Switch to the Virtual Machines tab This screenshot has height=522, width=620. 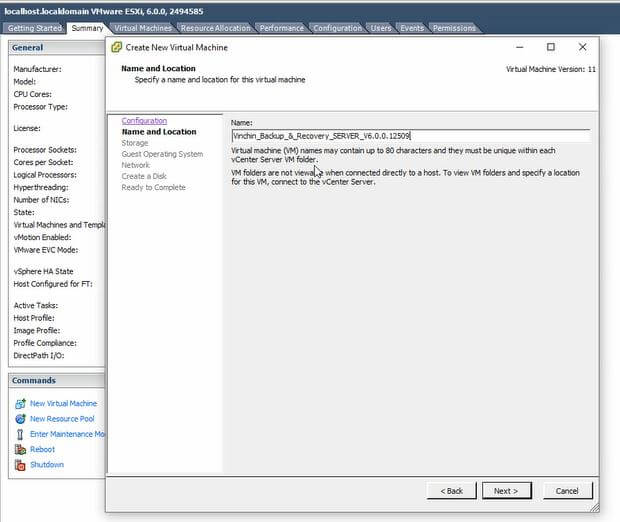coord(143,28)
